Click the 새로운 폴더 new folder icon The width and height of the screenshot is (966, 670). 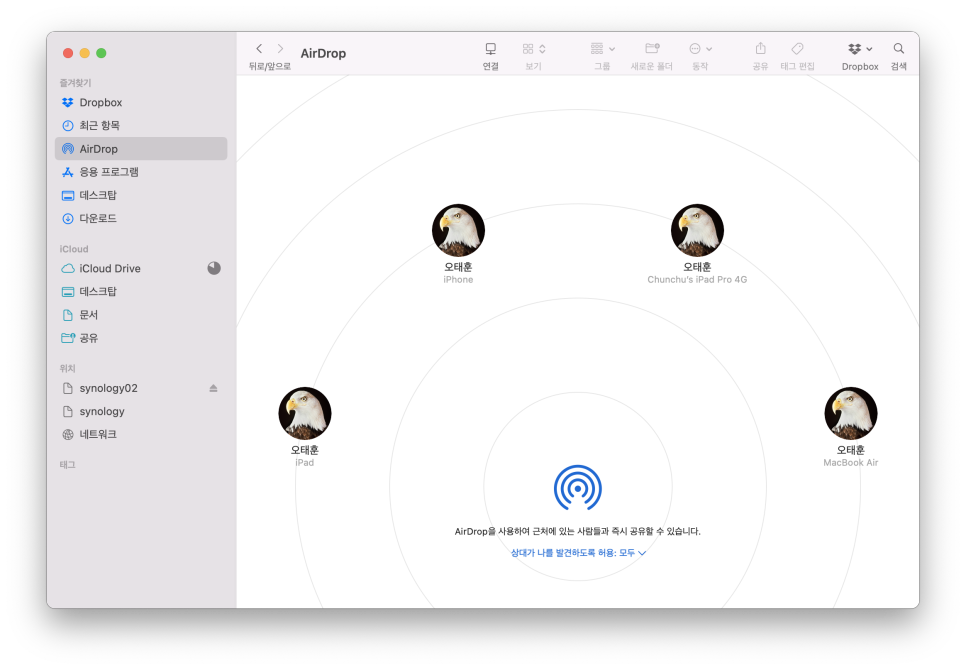point(652,49)
